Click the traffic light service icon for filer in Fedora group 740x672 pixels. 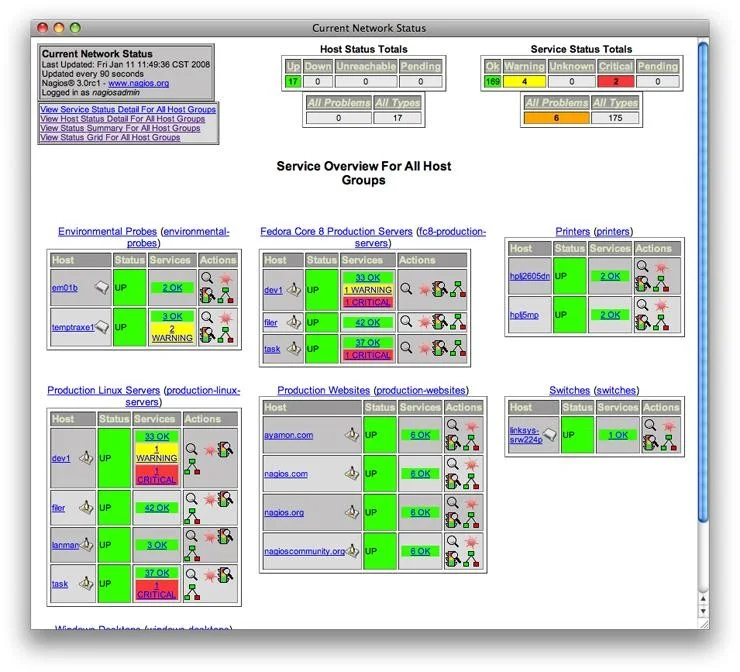(439, 322)
